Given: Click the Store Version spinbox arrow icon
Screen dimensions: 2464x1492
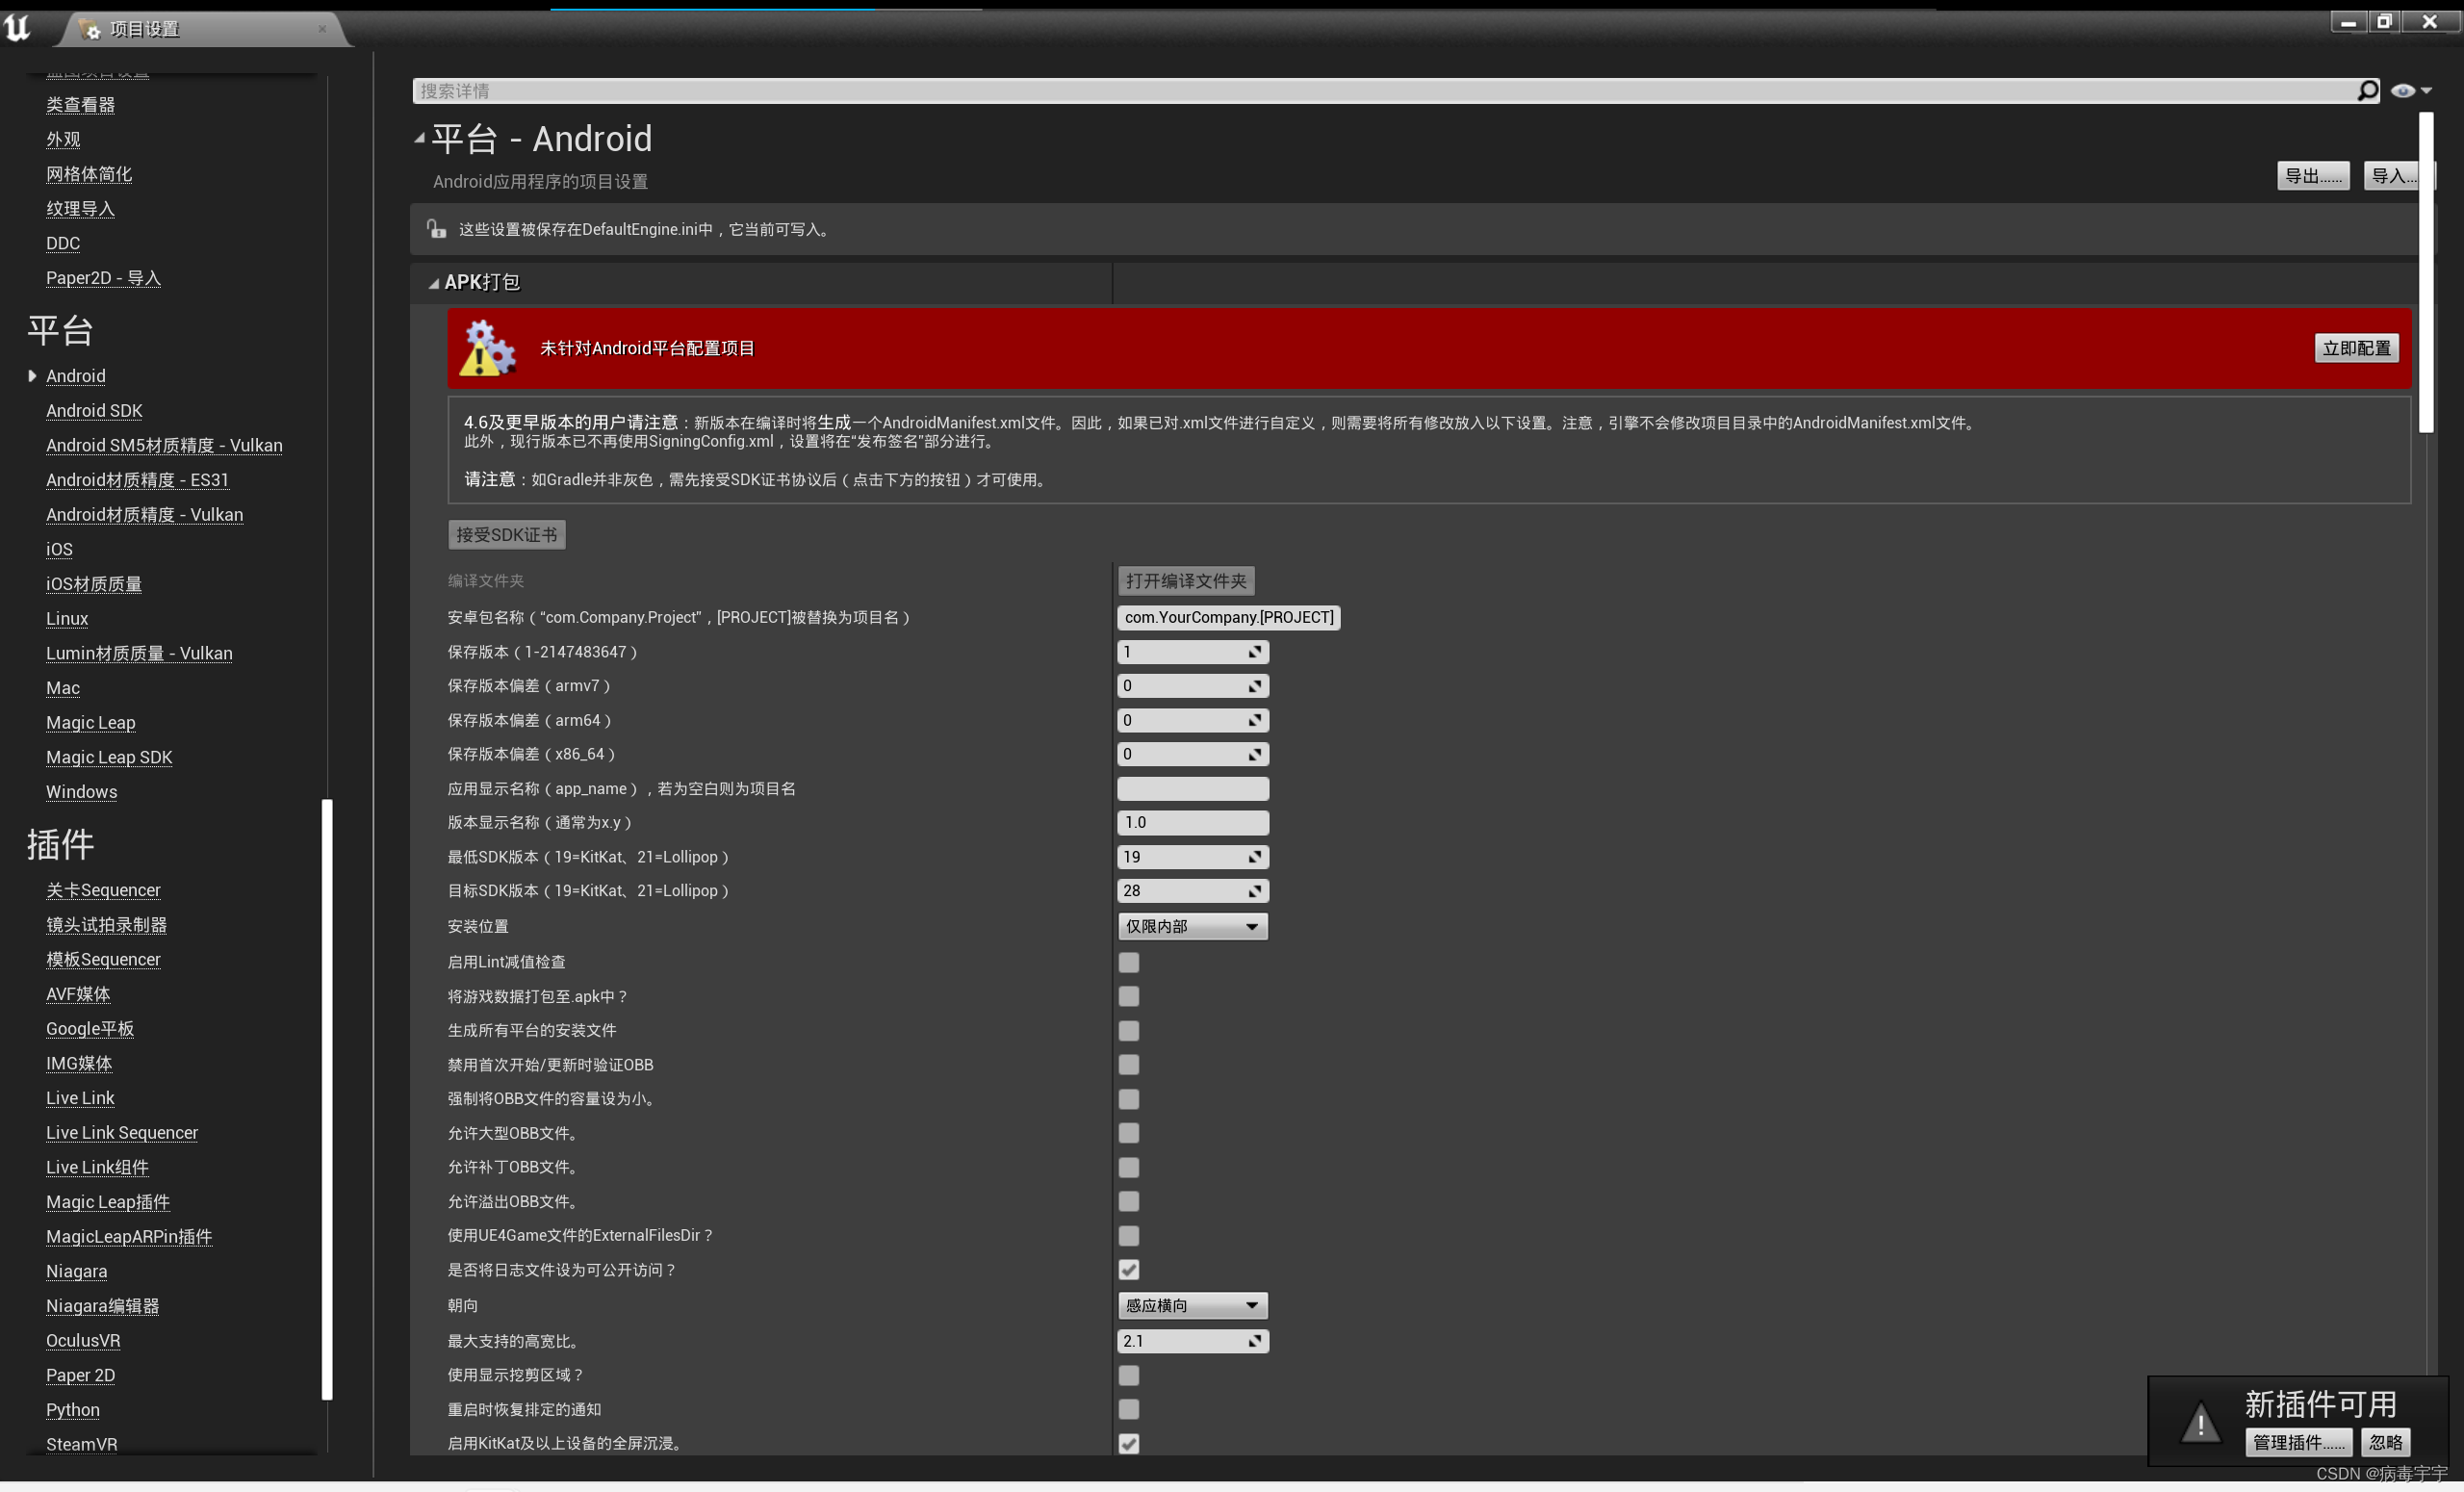Looking at the screenshot, I should click(x=1254, y=652).
